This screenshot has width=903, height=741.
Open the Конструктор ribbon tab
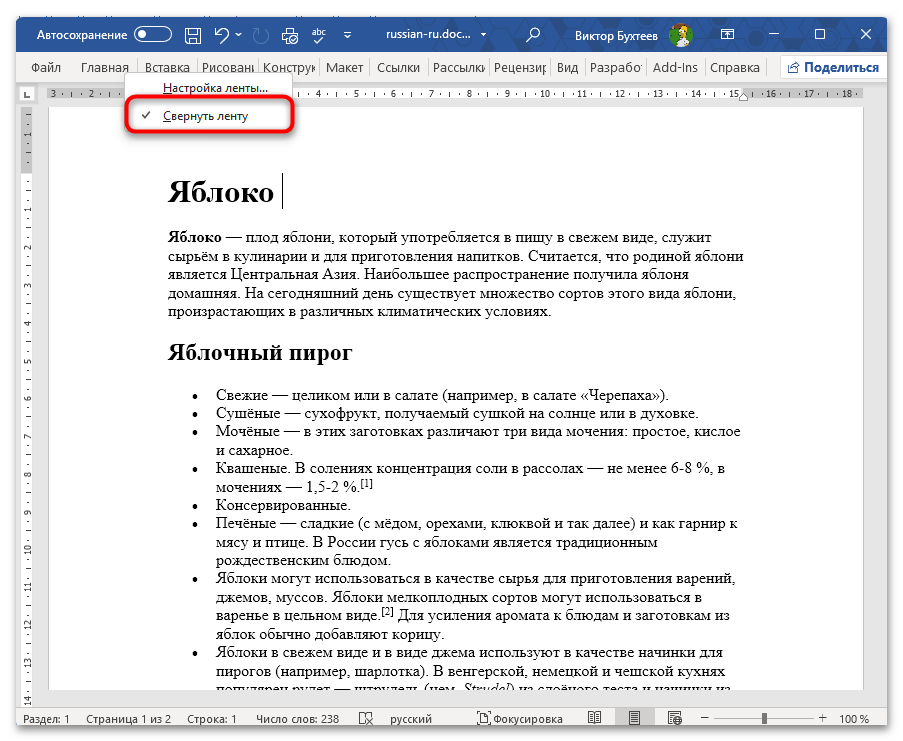click(x=289, y=67)
